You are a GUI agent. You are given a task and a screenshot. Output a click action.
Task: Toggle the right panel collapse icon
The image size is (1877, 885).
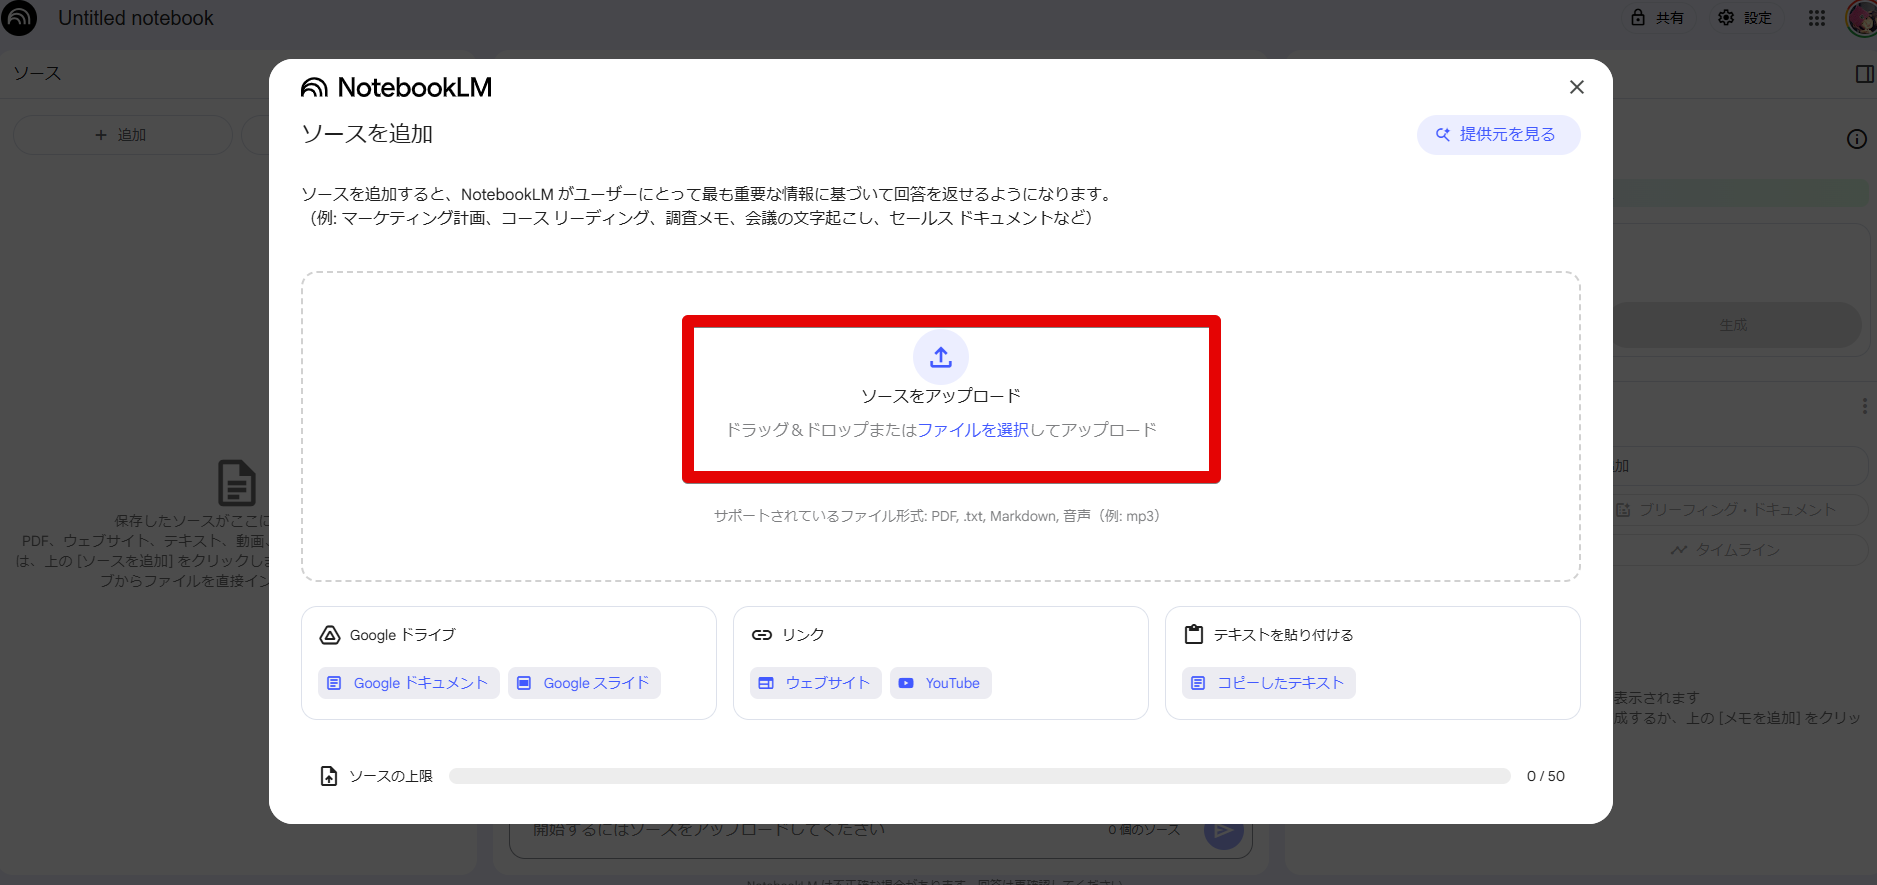1865,74
